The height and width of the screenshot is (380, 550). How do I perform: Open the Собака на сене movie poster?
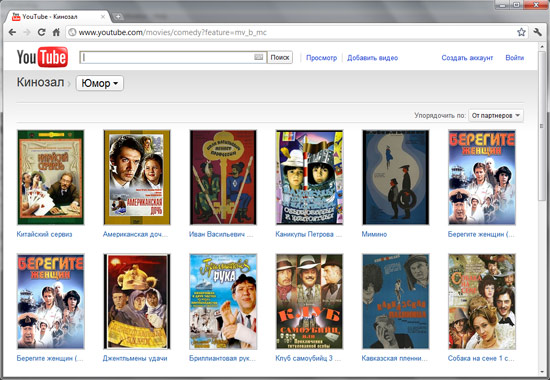click(482, 301)
